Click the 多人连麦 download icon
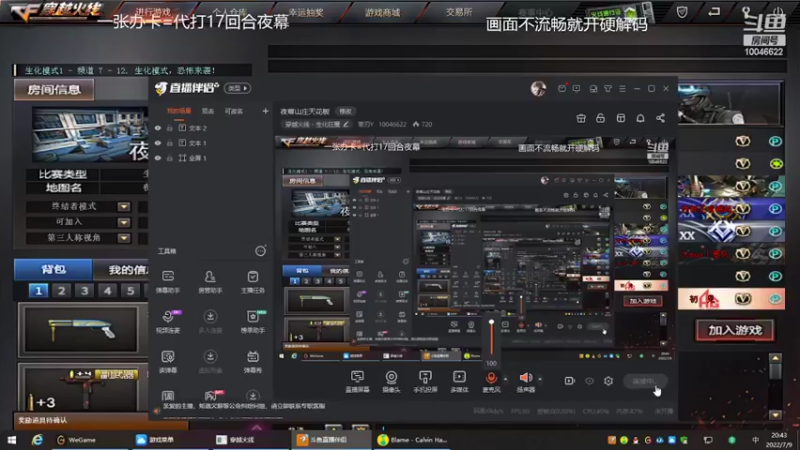 click(210, 316)
